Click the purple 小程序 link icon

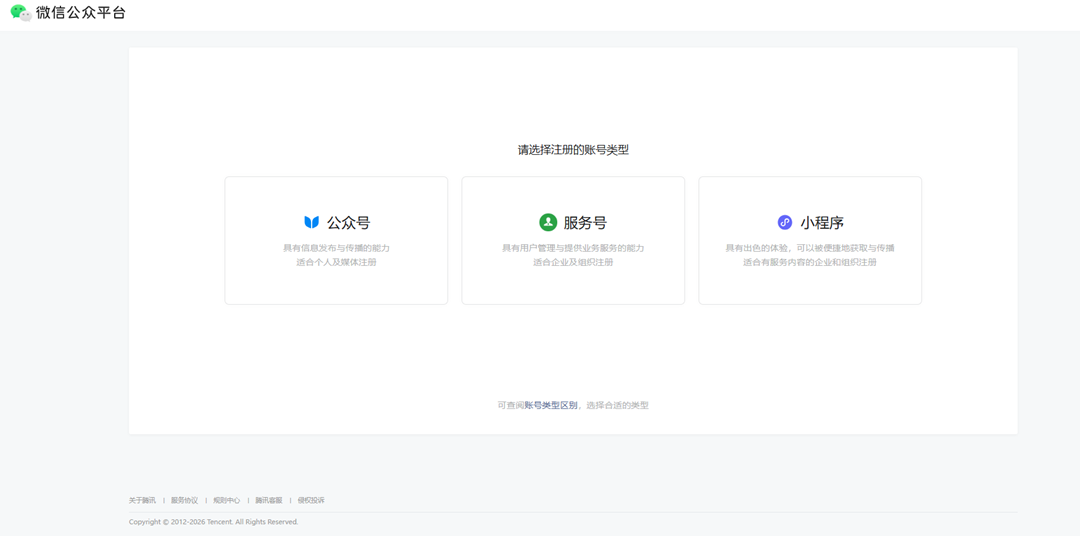(x=785, y=223)
